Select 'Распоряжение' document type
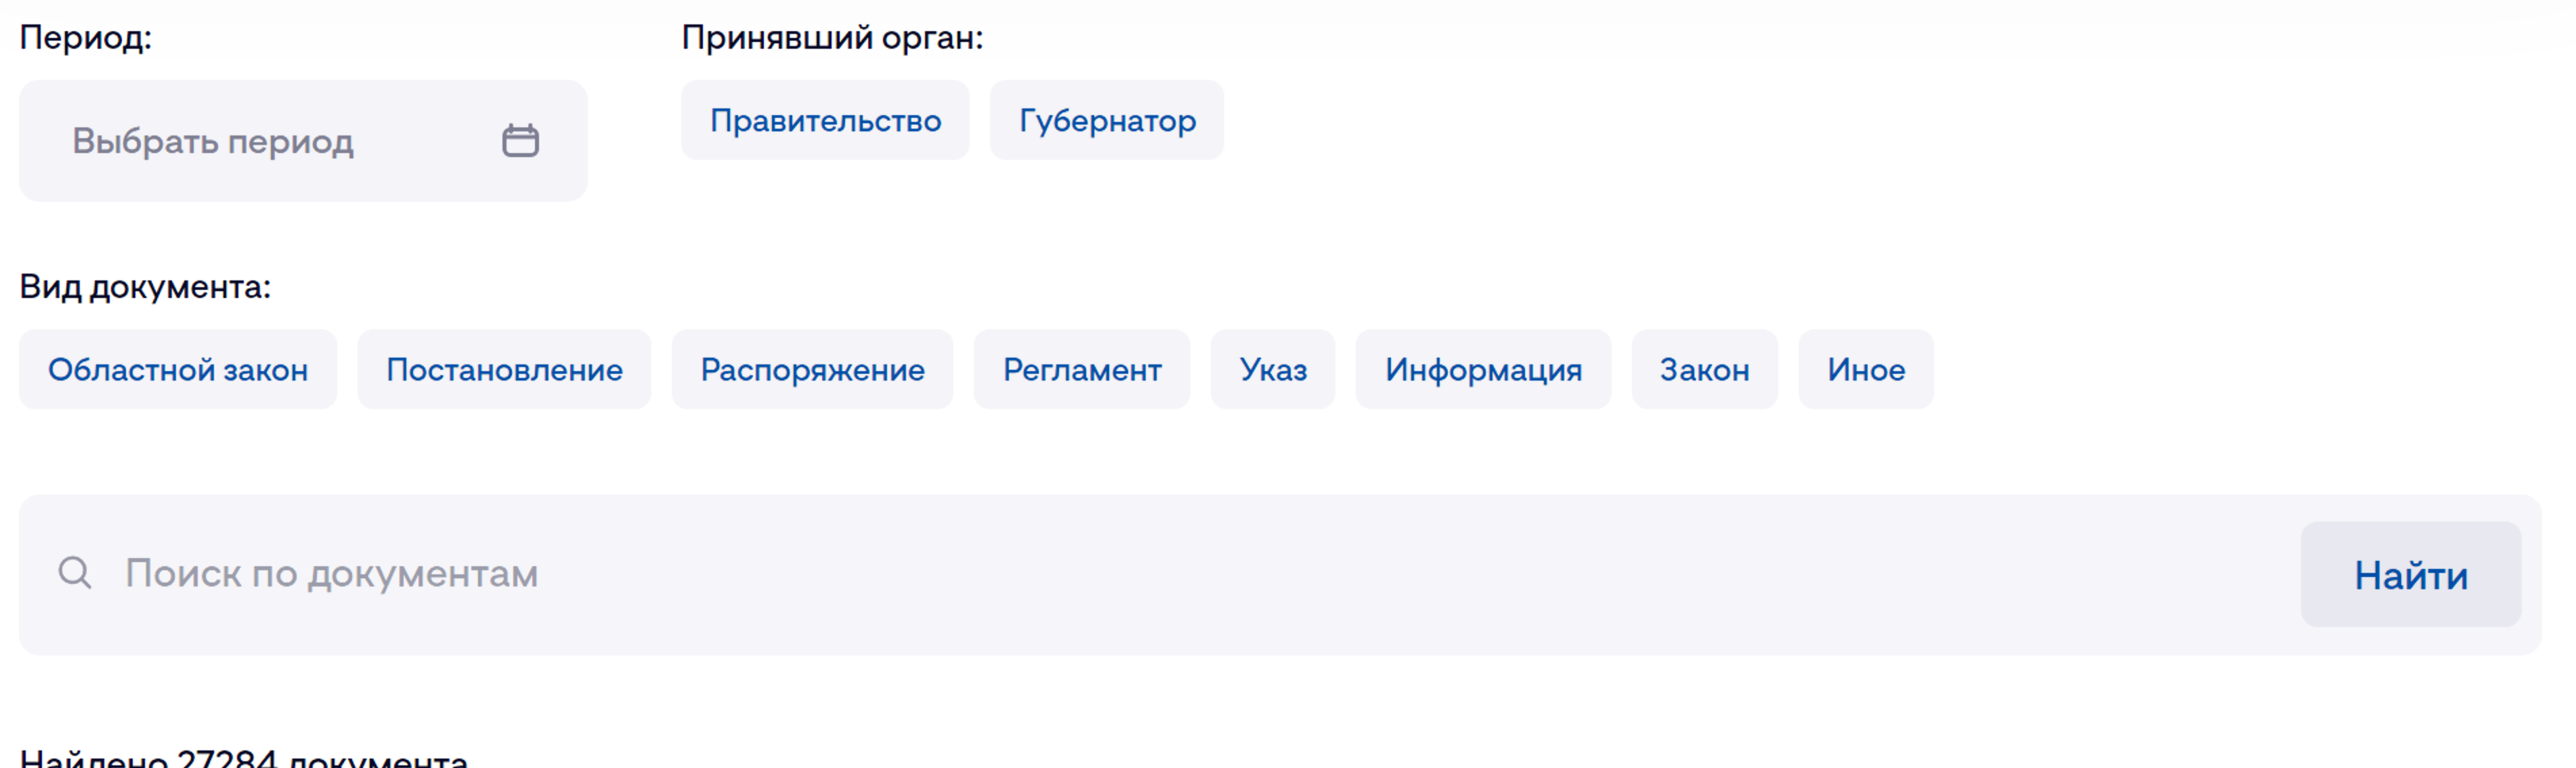This screenshot has height=768, width=2576. pos(812,370)
